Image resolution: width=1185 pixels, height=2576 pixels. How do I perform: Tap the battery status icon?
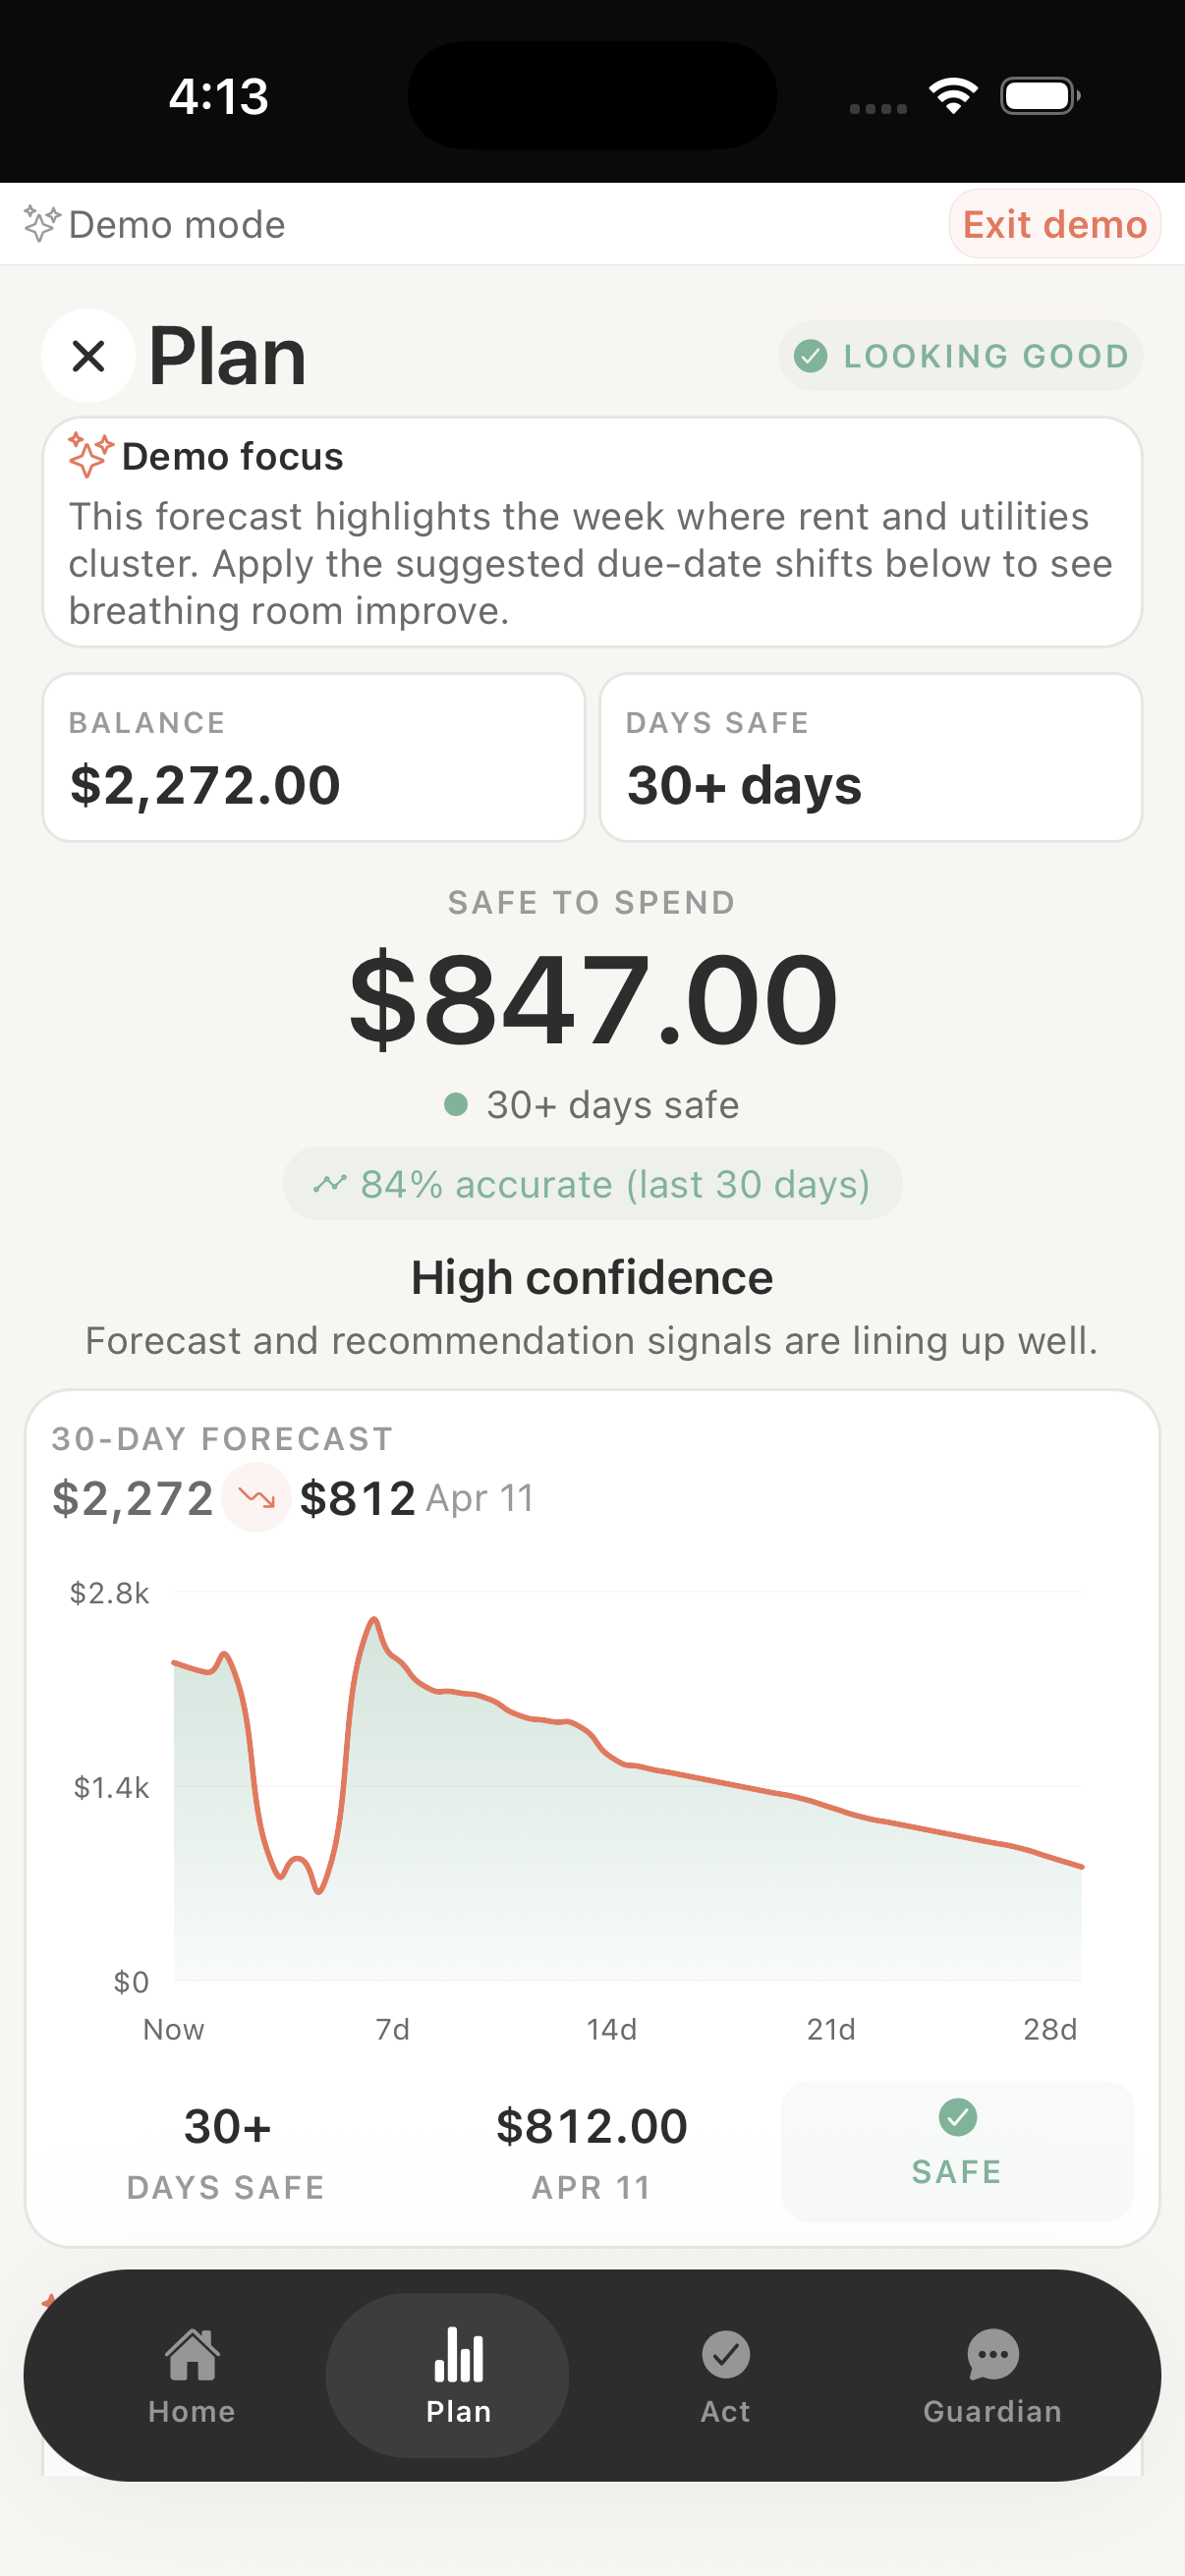pyautogui.click(x=1039, y=96)
